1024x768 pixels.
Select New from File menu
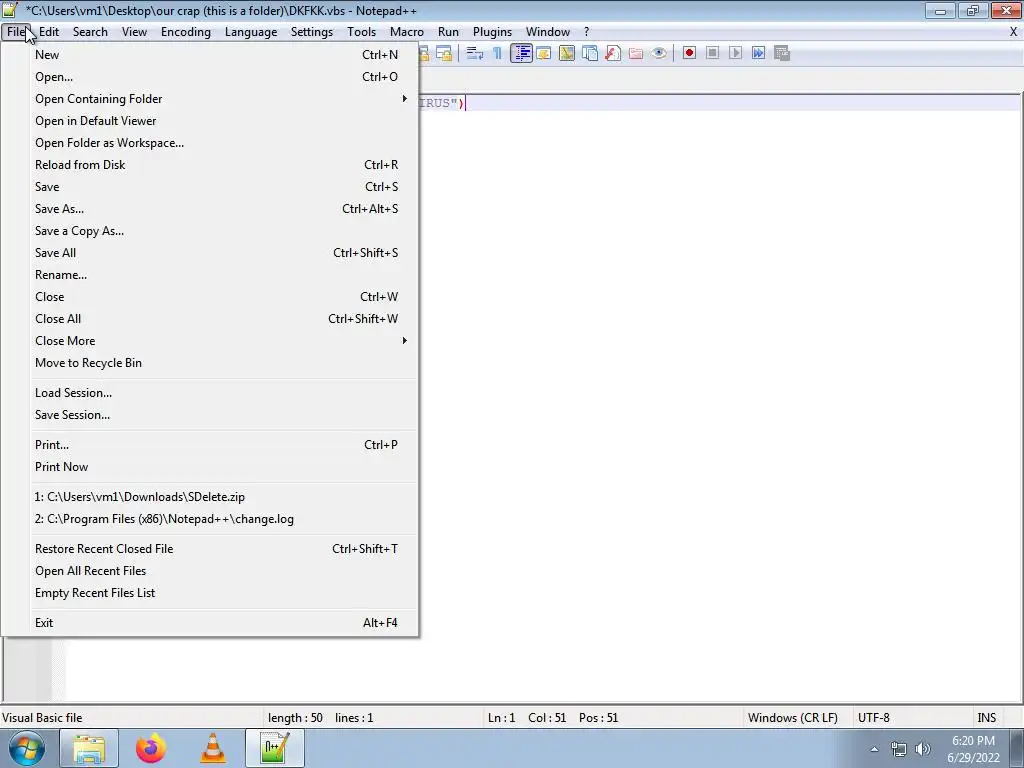[x=209, y=55]
